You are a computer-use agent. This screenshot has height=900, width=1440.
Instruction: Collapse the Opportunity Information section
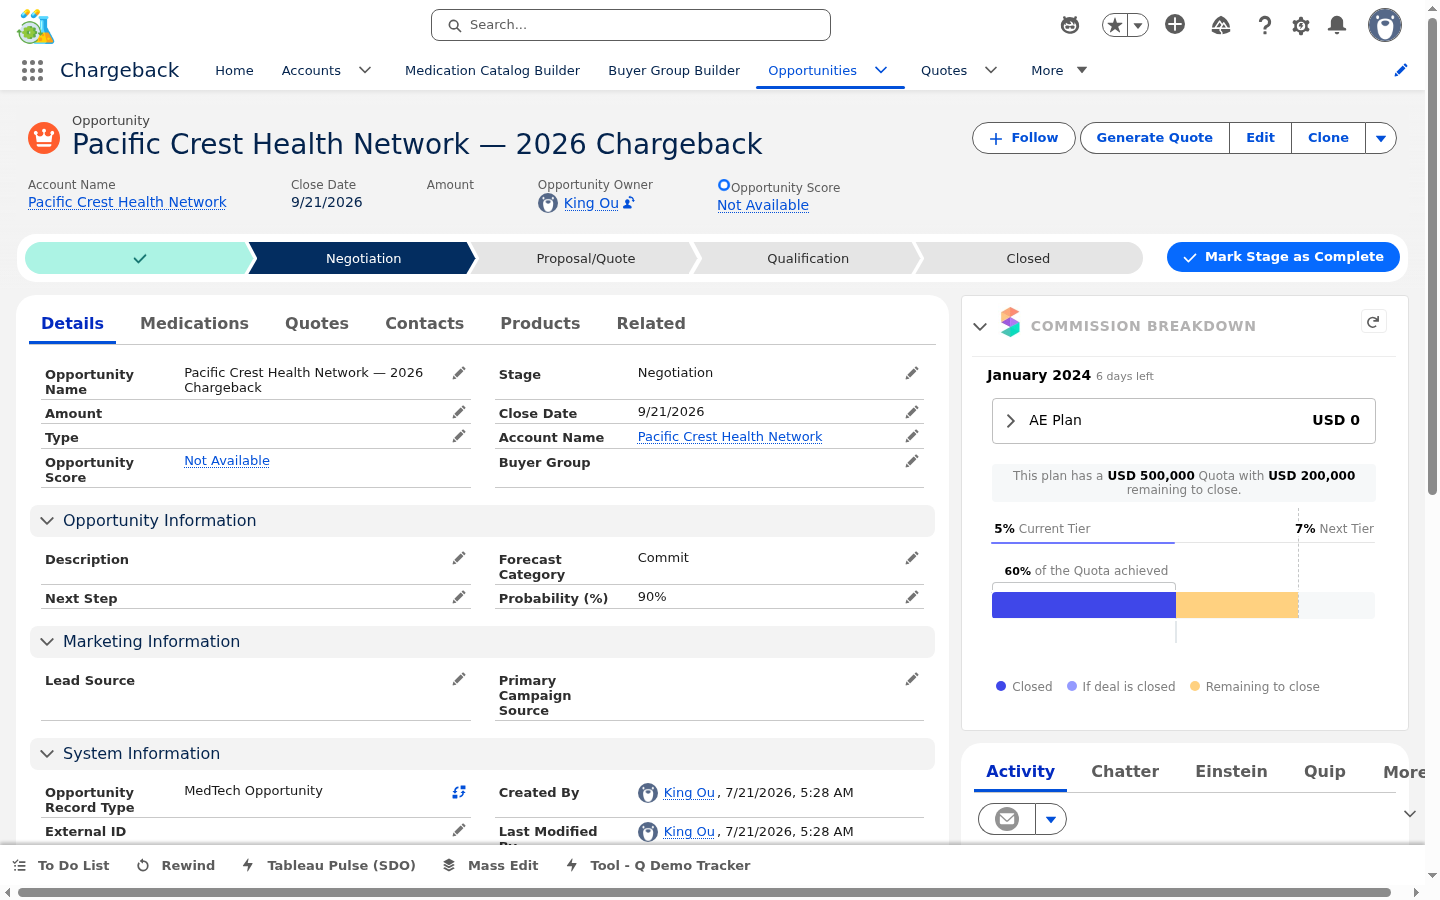[x=47, y=521]
